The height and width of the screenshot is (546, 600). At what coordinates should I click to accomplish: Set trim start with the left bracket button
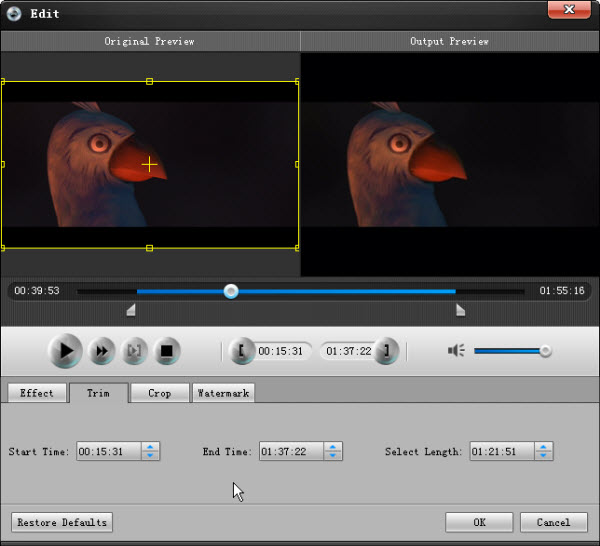coord(241,351)
